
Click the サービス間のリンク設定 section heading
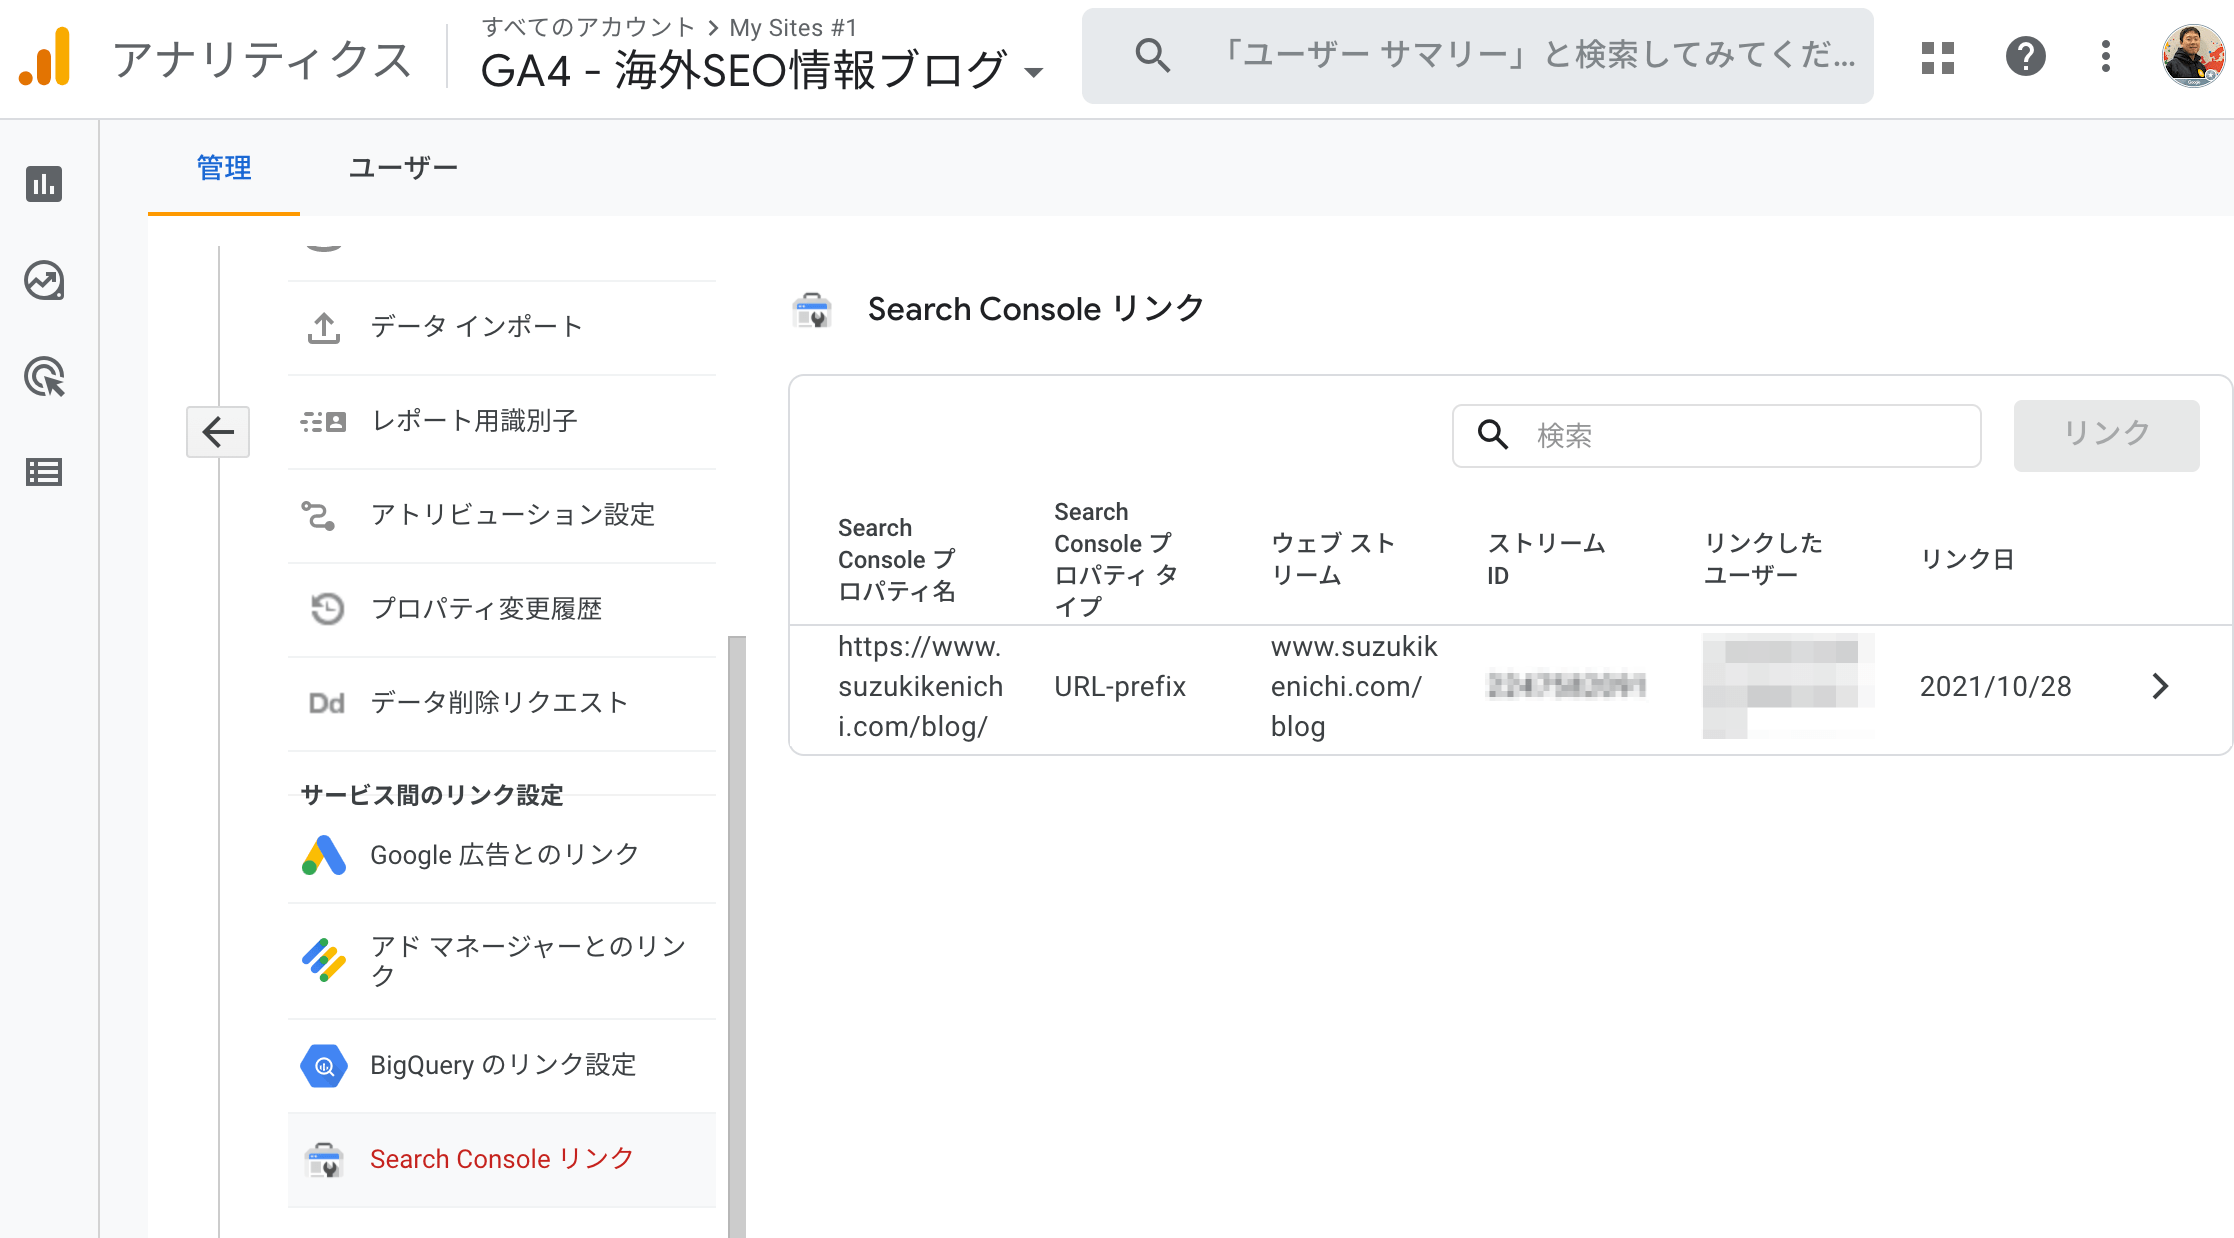pyautogui.click(x=432, y=795)
